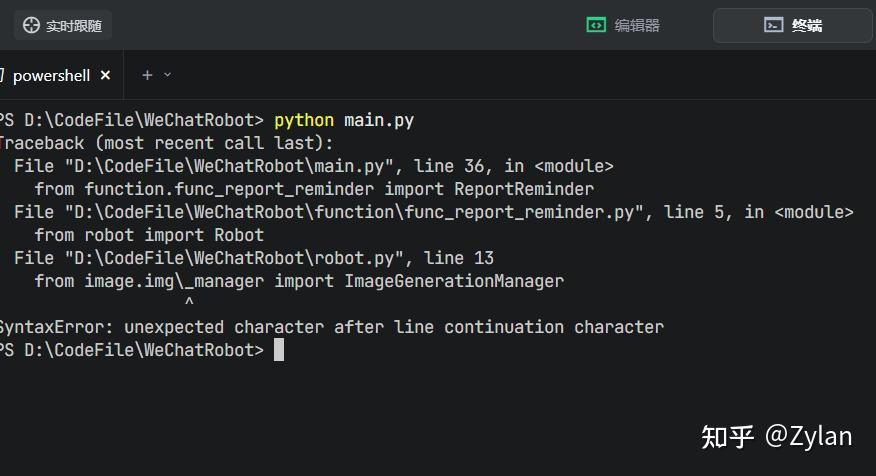876x476 pixels.
Task: Click the 终端 terminal prompt icon
Action: pyautogui.click(x=773, y=25)
